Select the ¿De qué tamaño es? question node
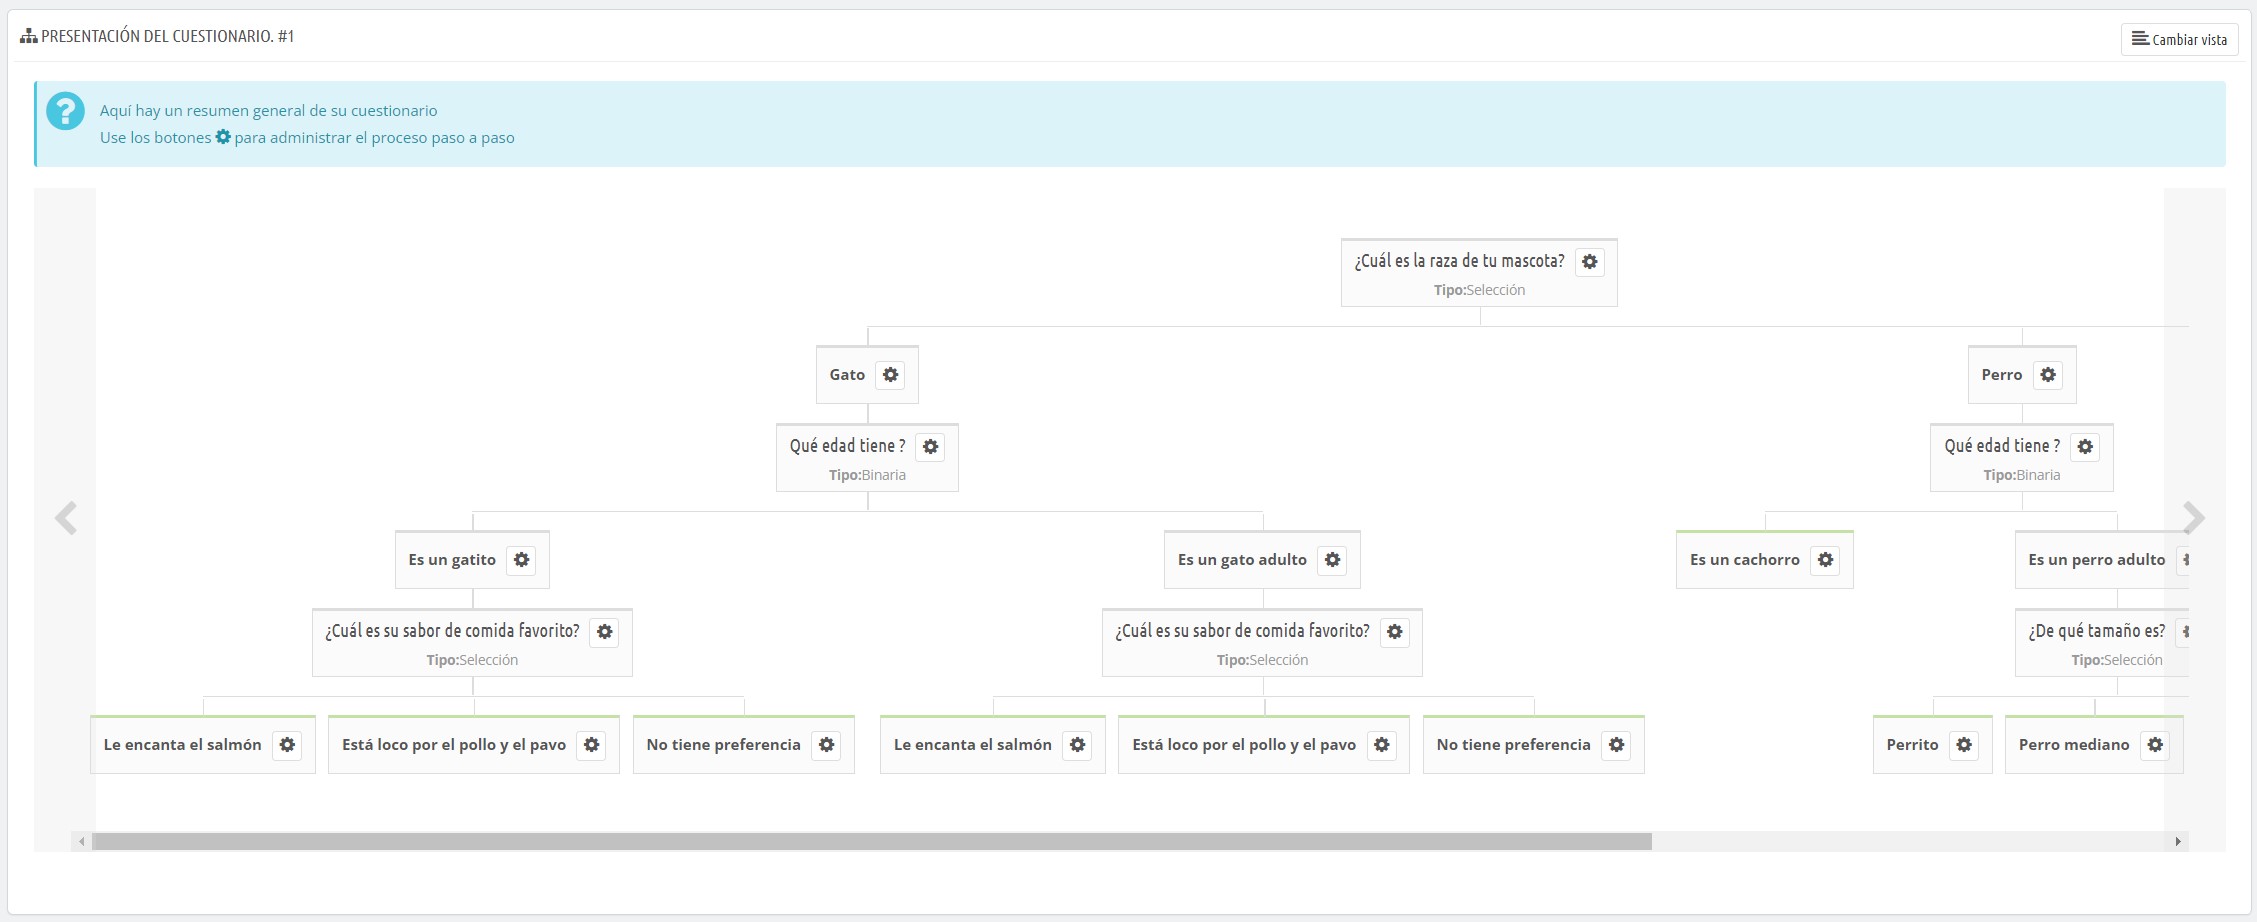The width and height of the screenshot is (2257, 922). pos(2096,631)
